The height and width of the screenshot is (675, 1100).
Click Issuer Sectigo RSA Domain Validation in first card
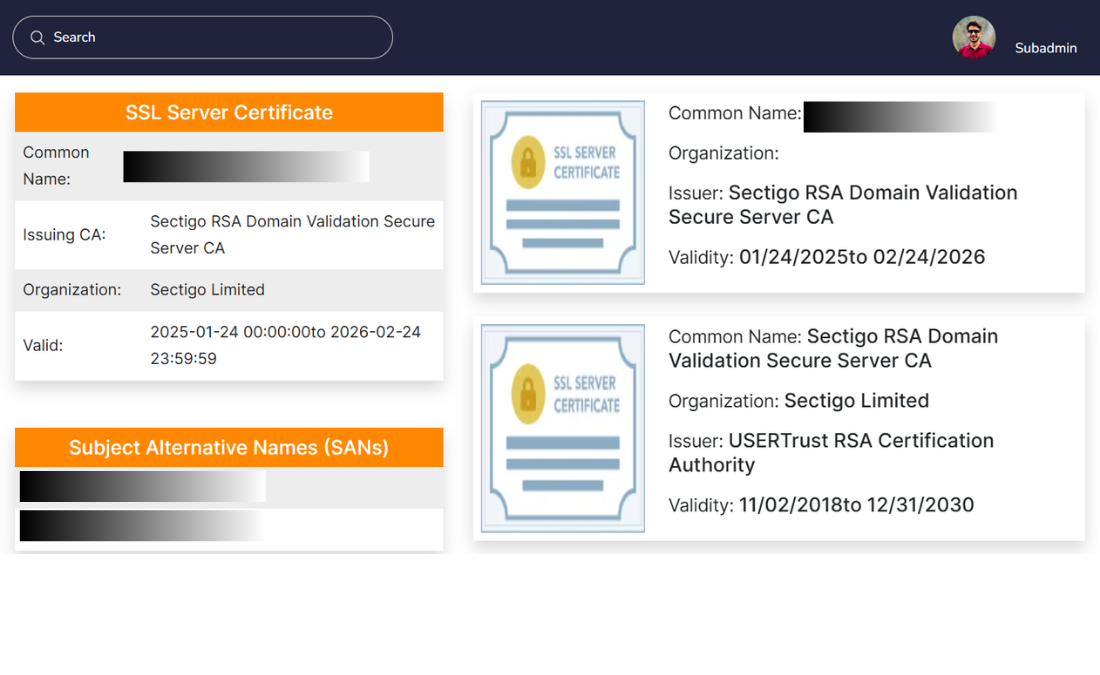click(843, 205)
